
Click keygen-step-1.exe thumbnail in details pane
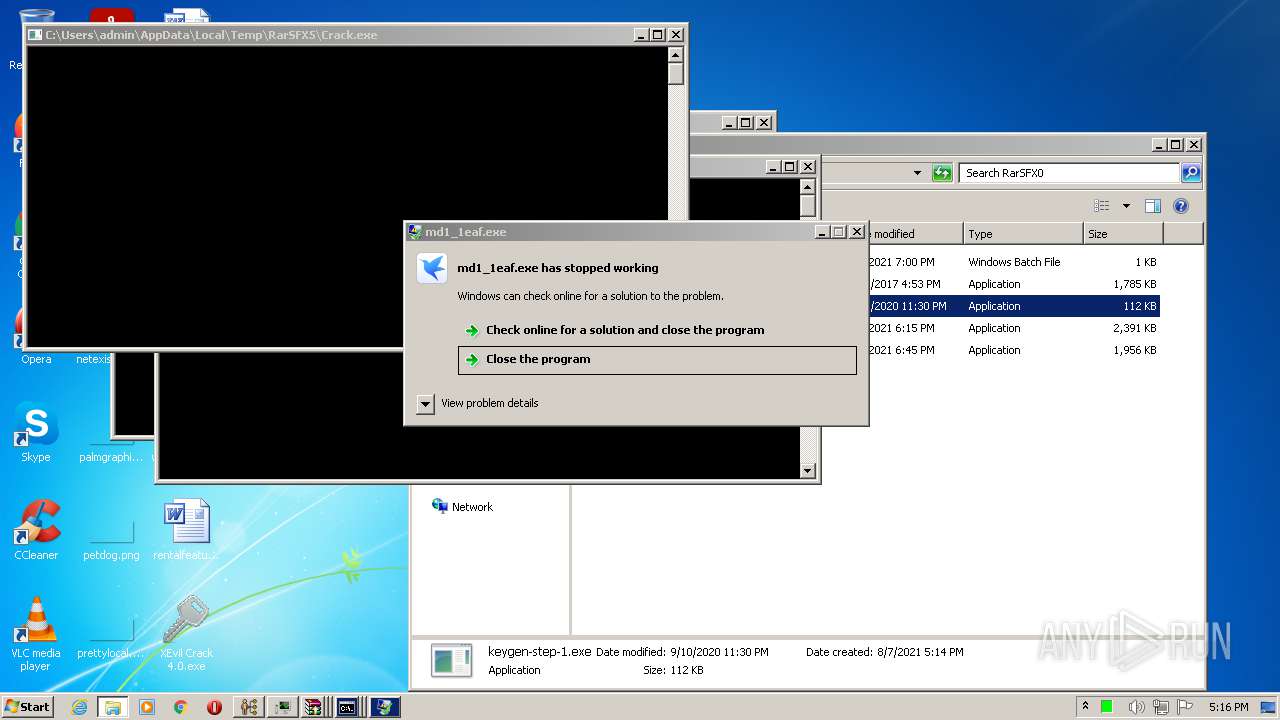[x=452, y=661]
